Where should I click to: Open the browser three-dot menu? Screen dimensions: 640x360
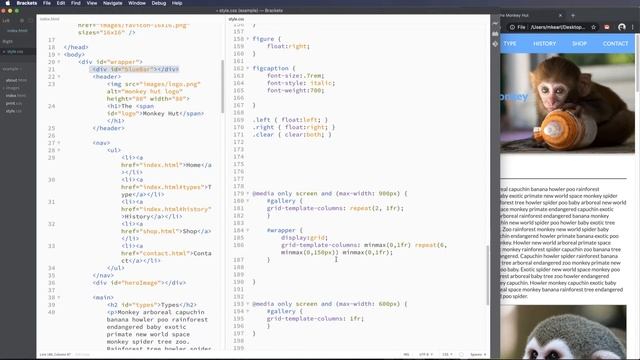[x=633, y=27]
